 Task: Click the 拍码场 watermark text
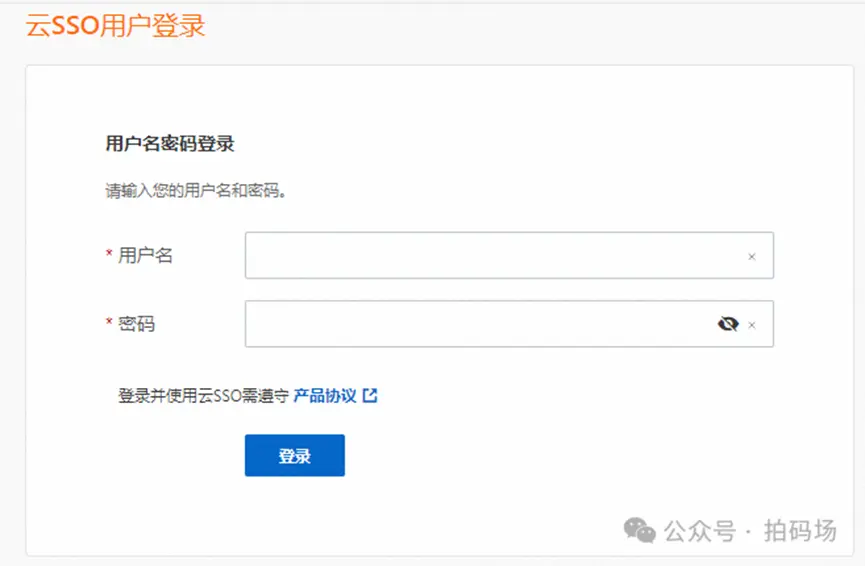pyautogui.click(x=800, y=531)
